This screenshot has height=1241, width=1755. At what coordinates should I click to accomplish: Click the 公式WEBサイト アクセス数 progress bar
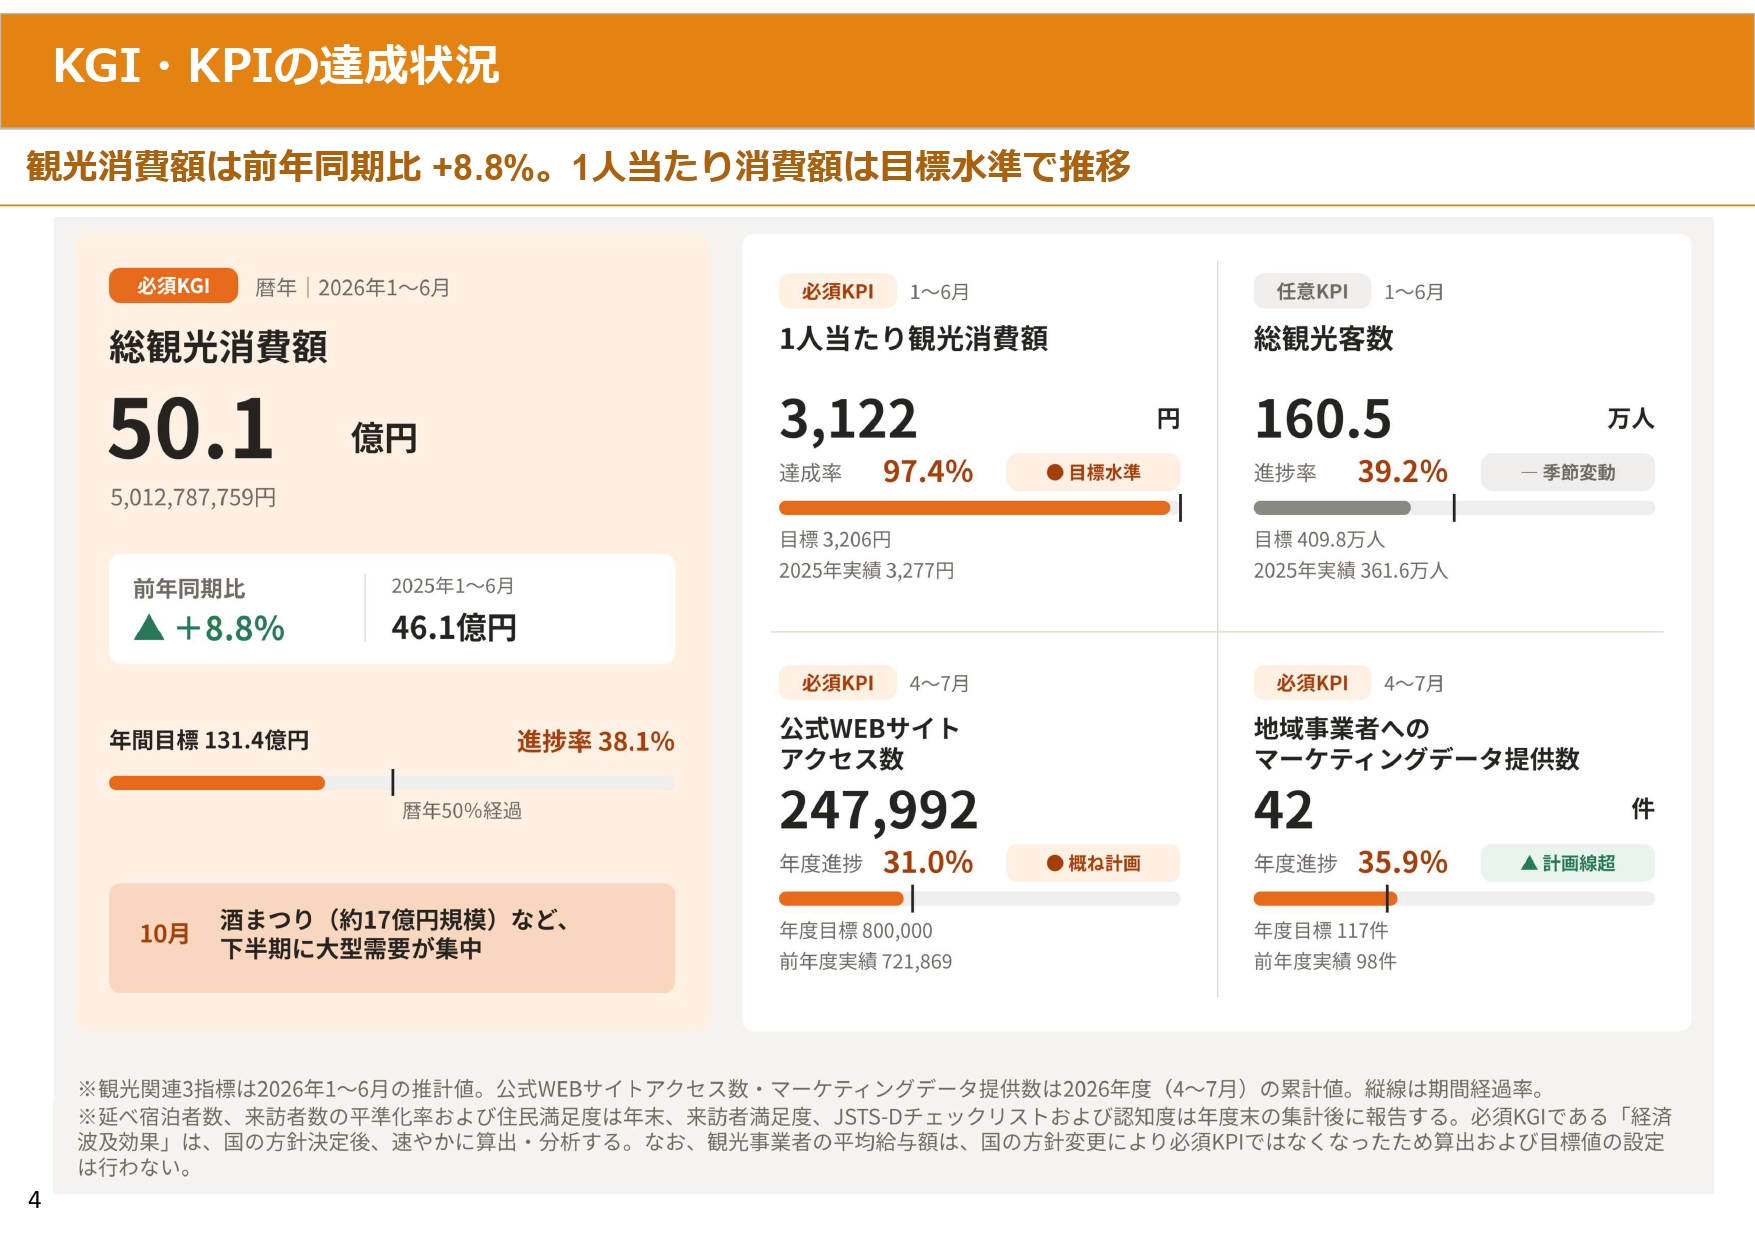pos(980,899)
